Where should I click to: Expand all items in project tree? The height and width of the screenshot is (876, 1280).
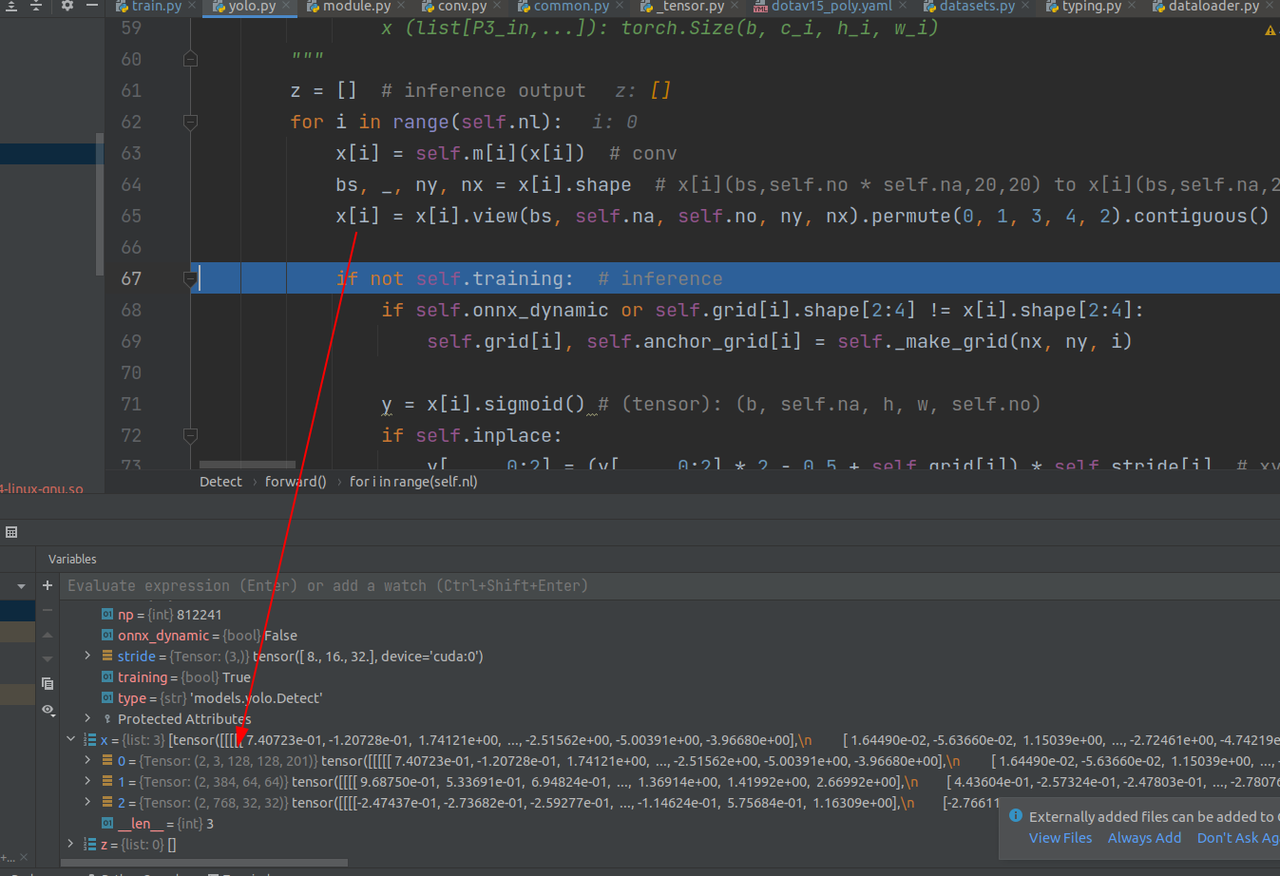tap(11, 6)
